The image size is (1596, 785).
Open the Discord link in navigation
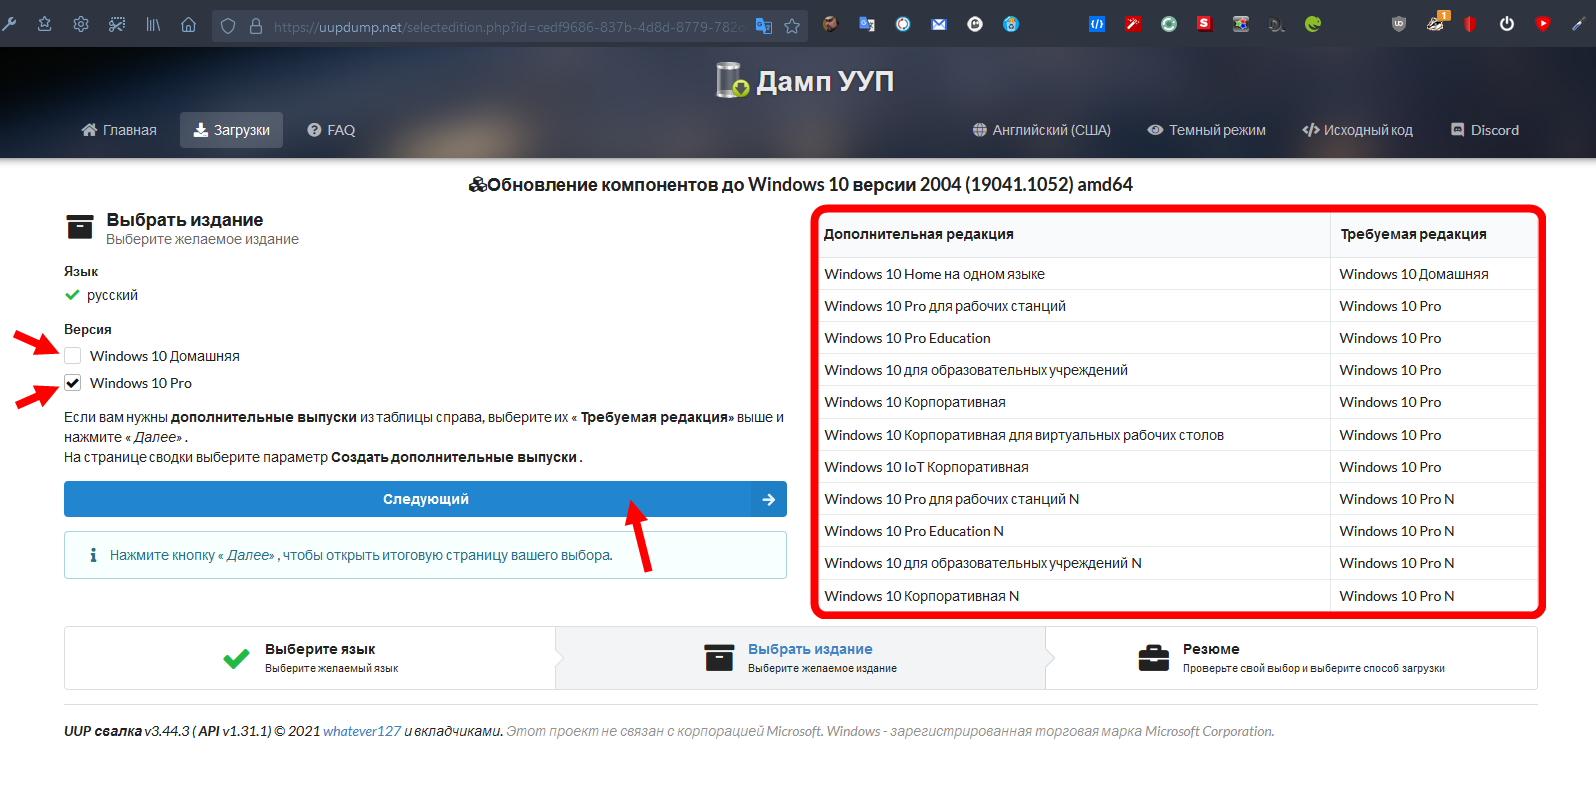click(x=1485, y=130)
